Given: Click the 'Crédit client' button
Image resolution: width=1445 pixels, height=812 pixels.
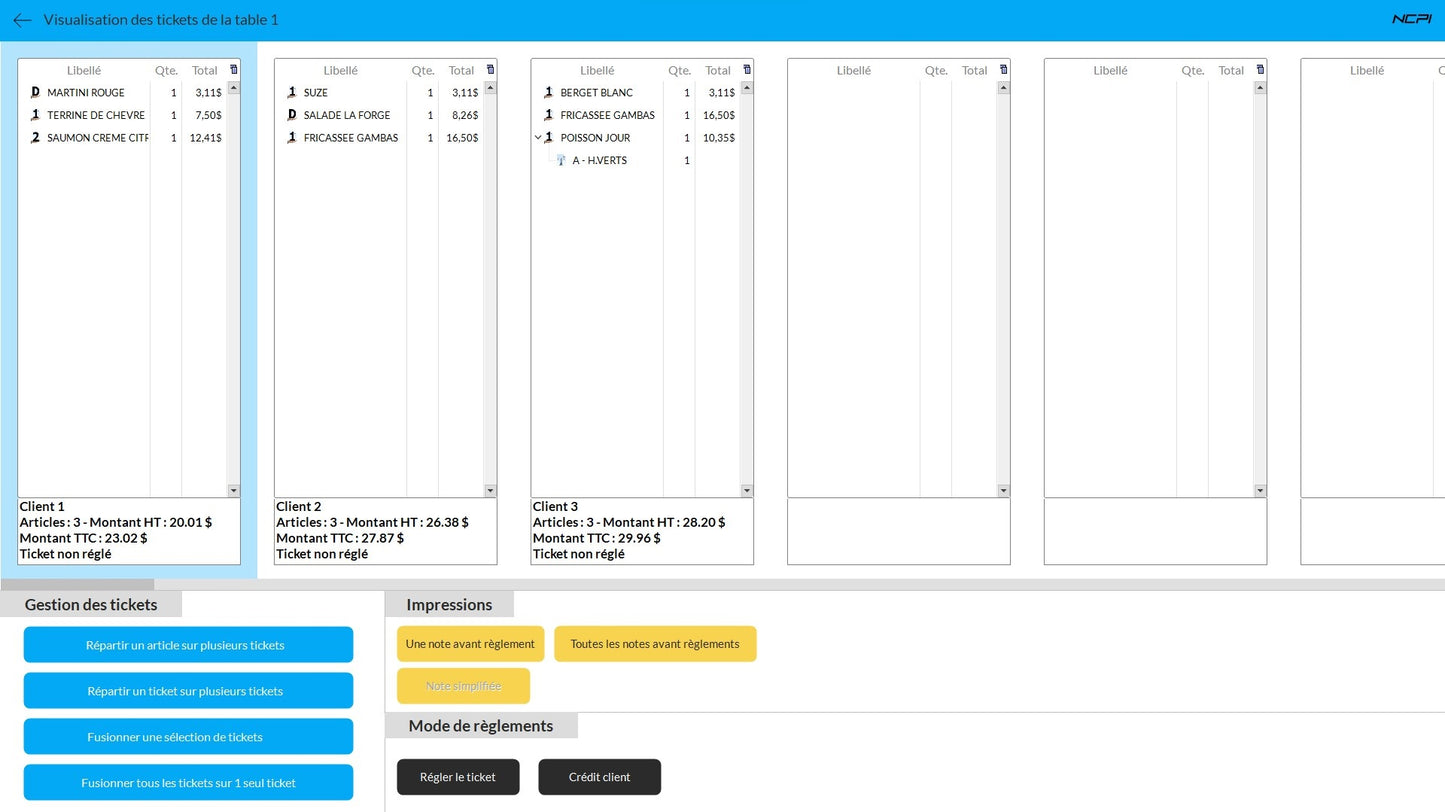Looking at the screenshot, I should tap(599, 777).
